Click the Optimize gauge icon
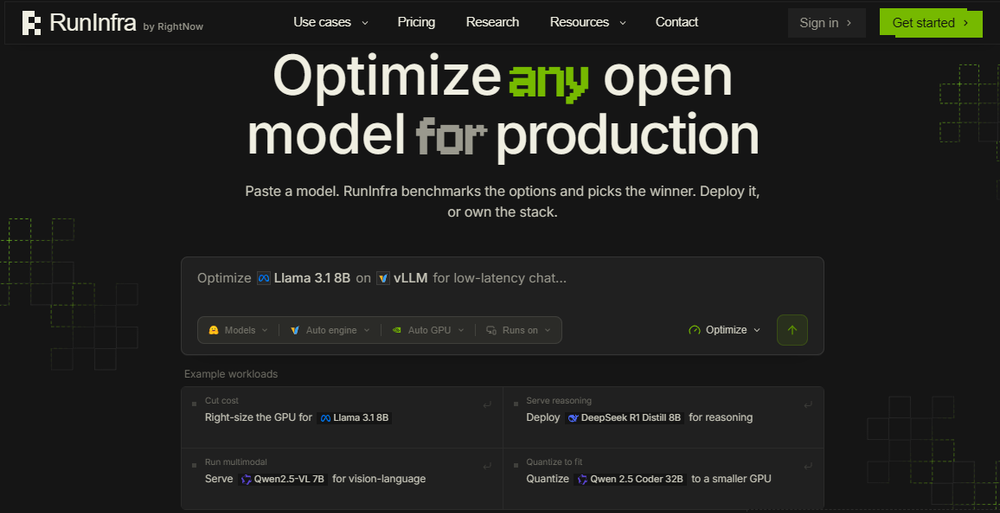Viewport: 1000px width, 513px height. (x=695, y=330)
